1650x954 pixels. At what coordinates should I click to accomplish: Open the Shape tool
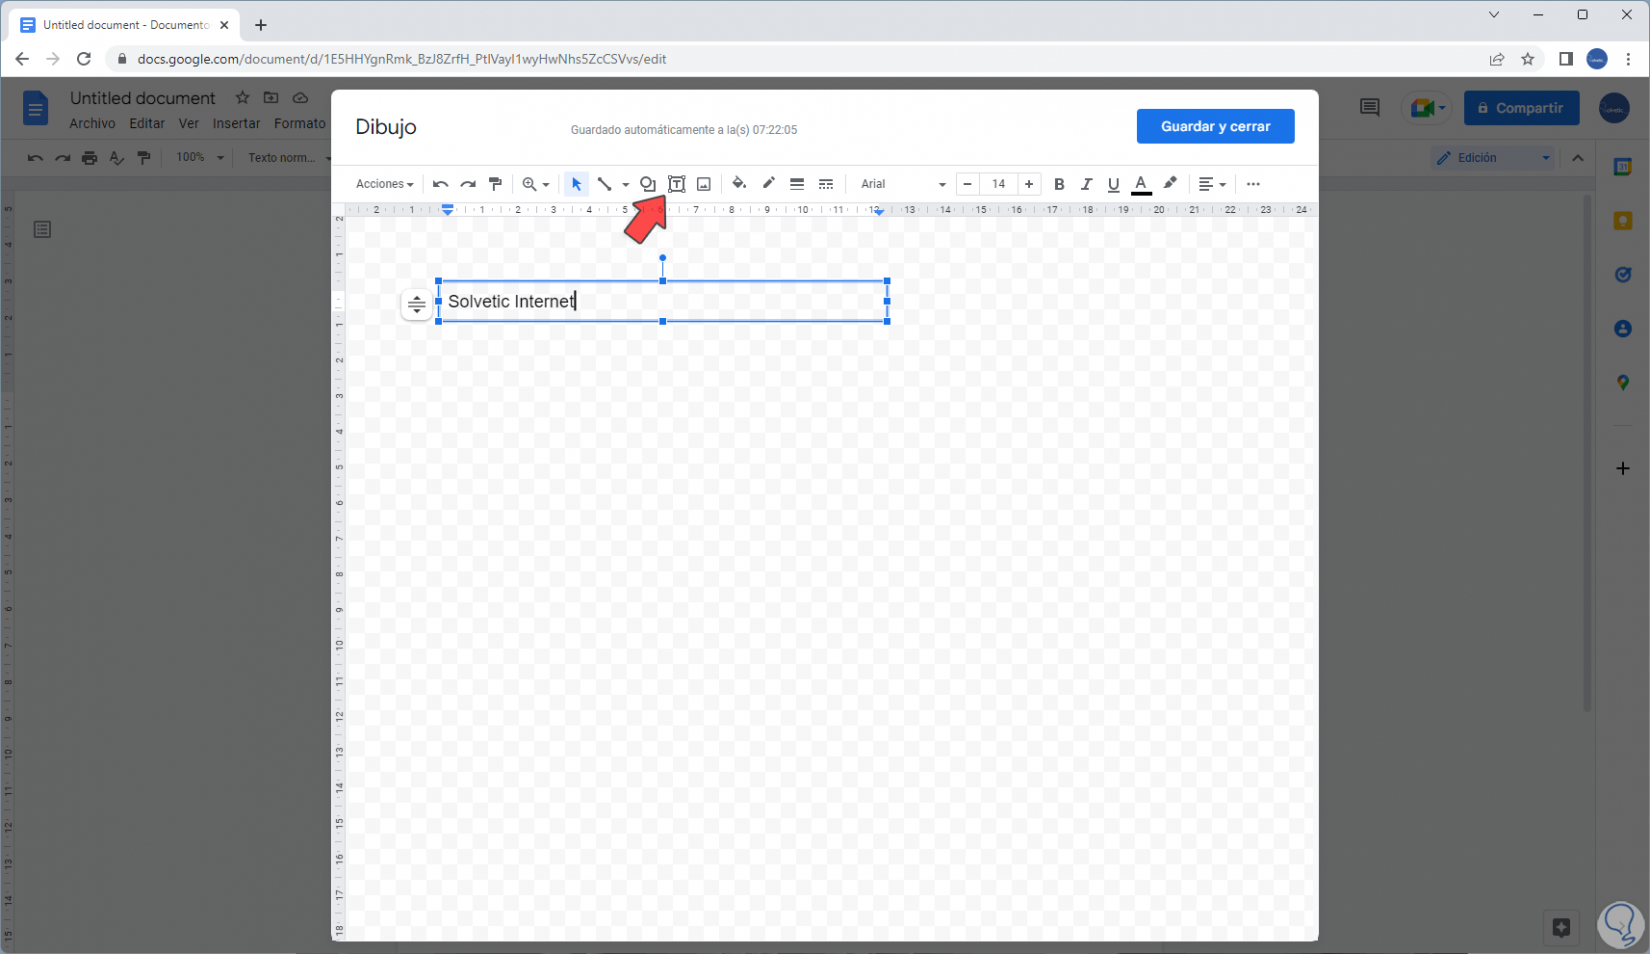648,184
